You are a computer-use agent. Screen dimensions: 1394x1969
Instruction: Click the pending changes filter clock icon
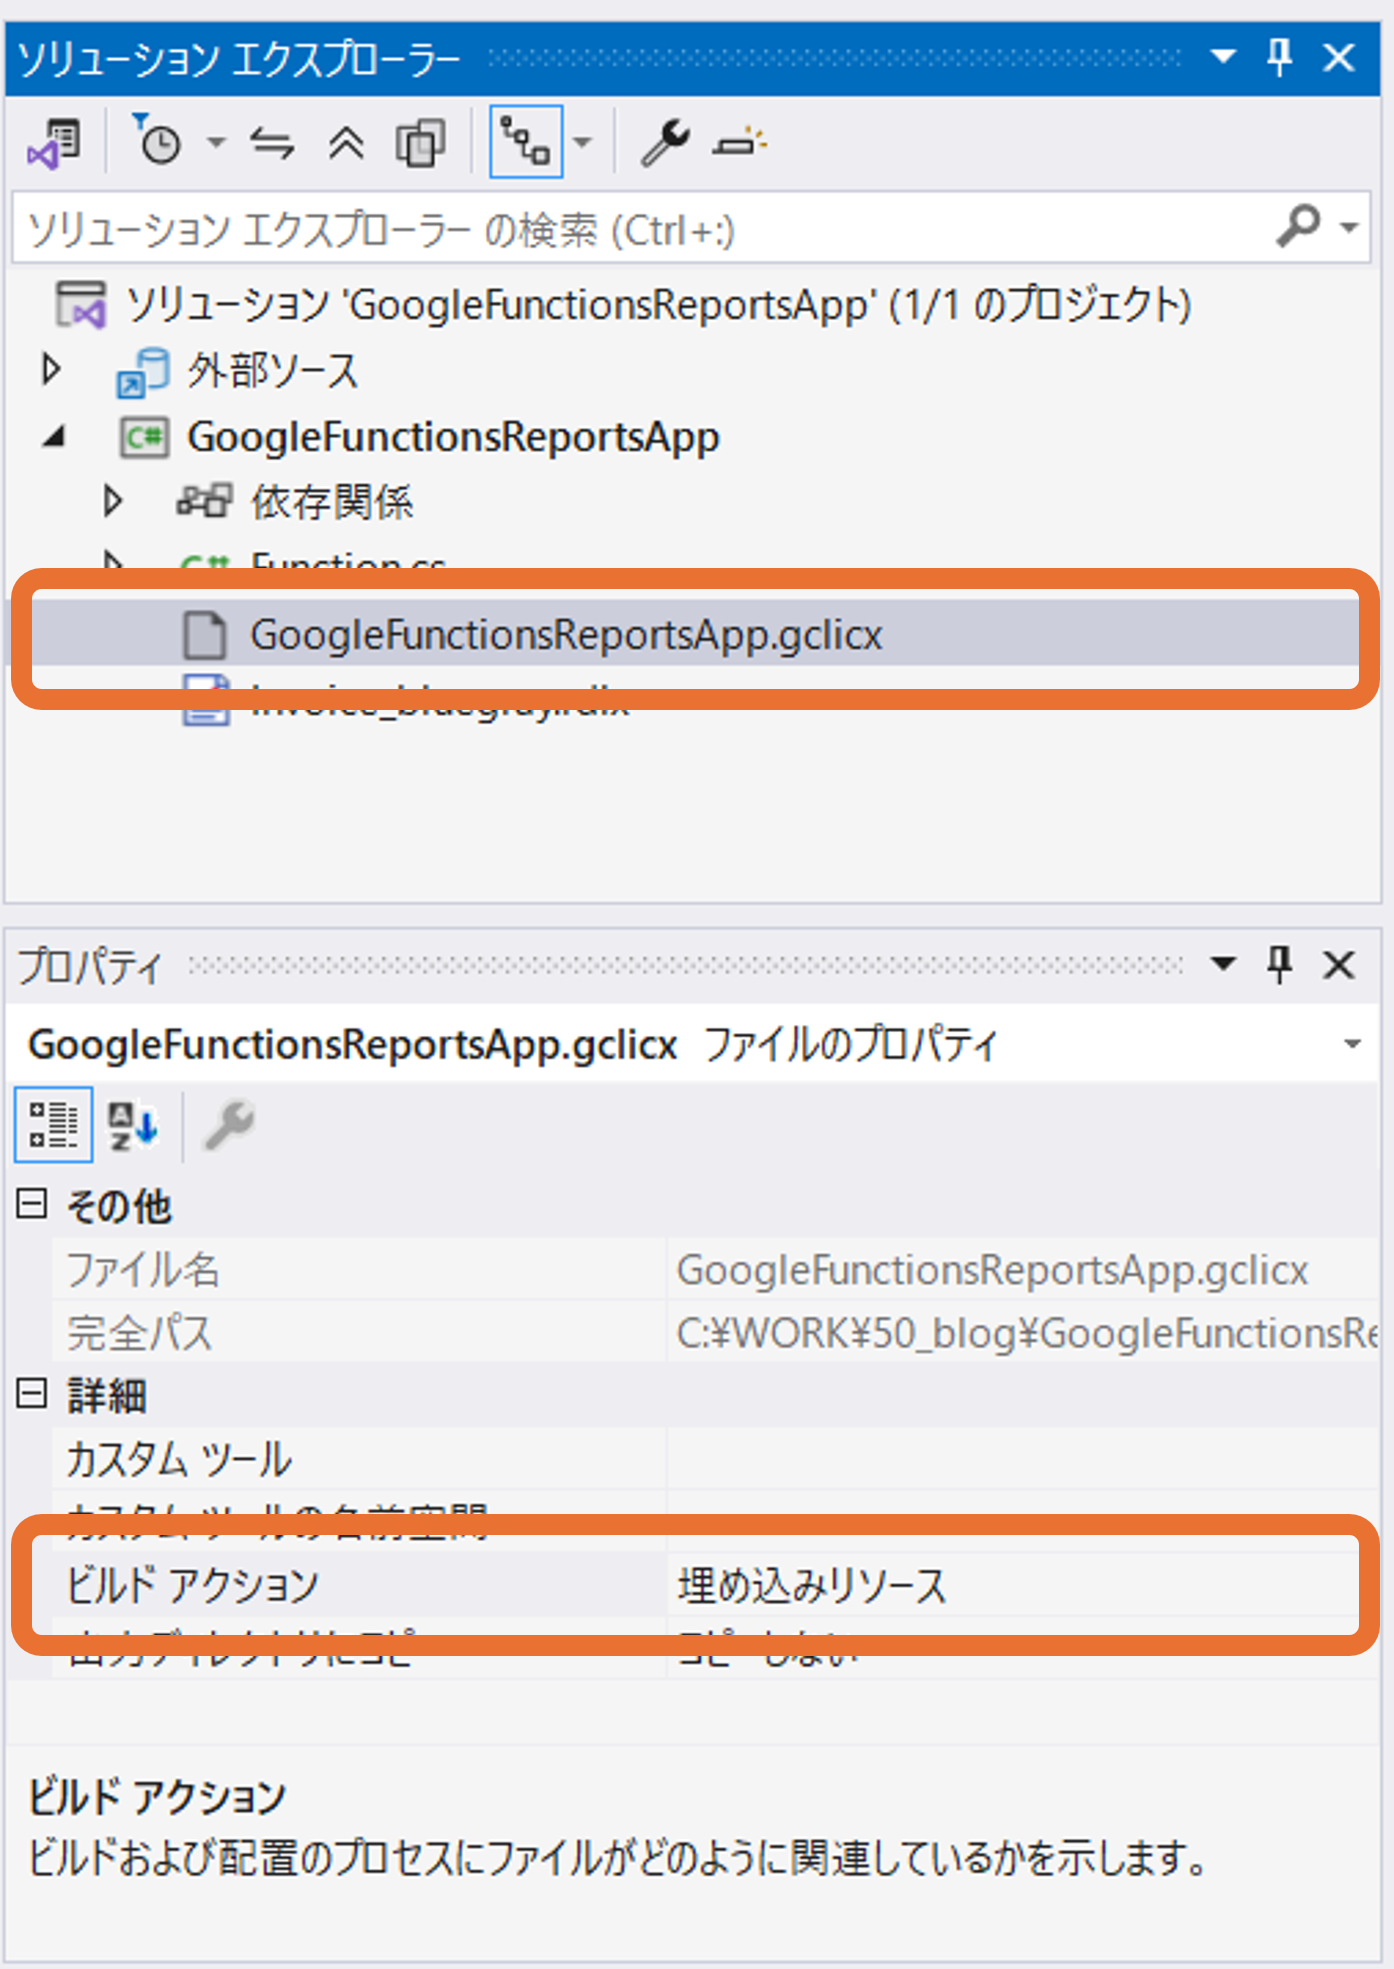coord(158,143)
